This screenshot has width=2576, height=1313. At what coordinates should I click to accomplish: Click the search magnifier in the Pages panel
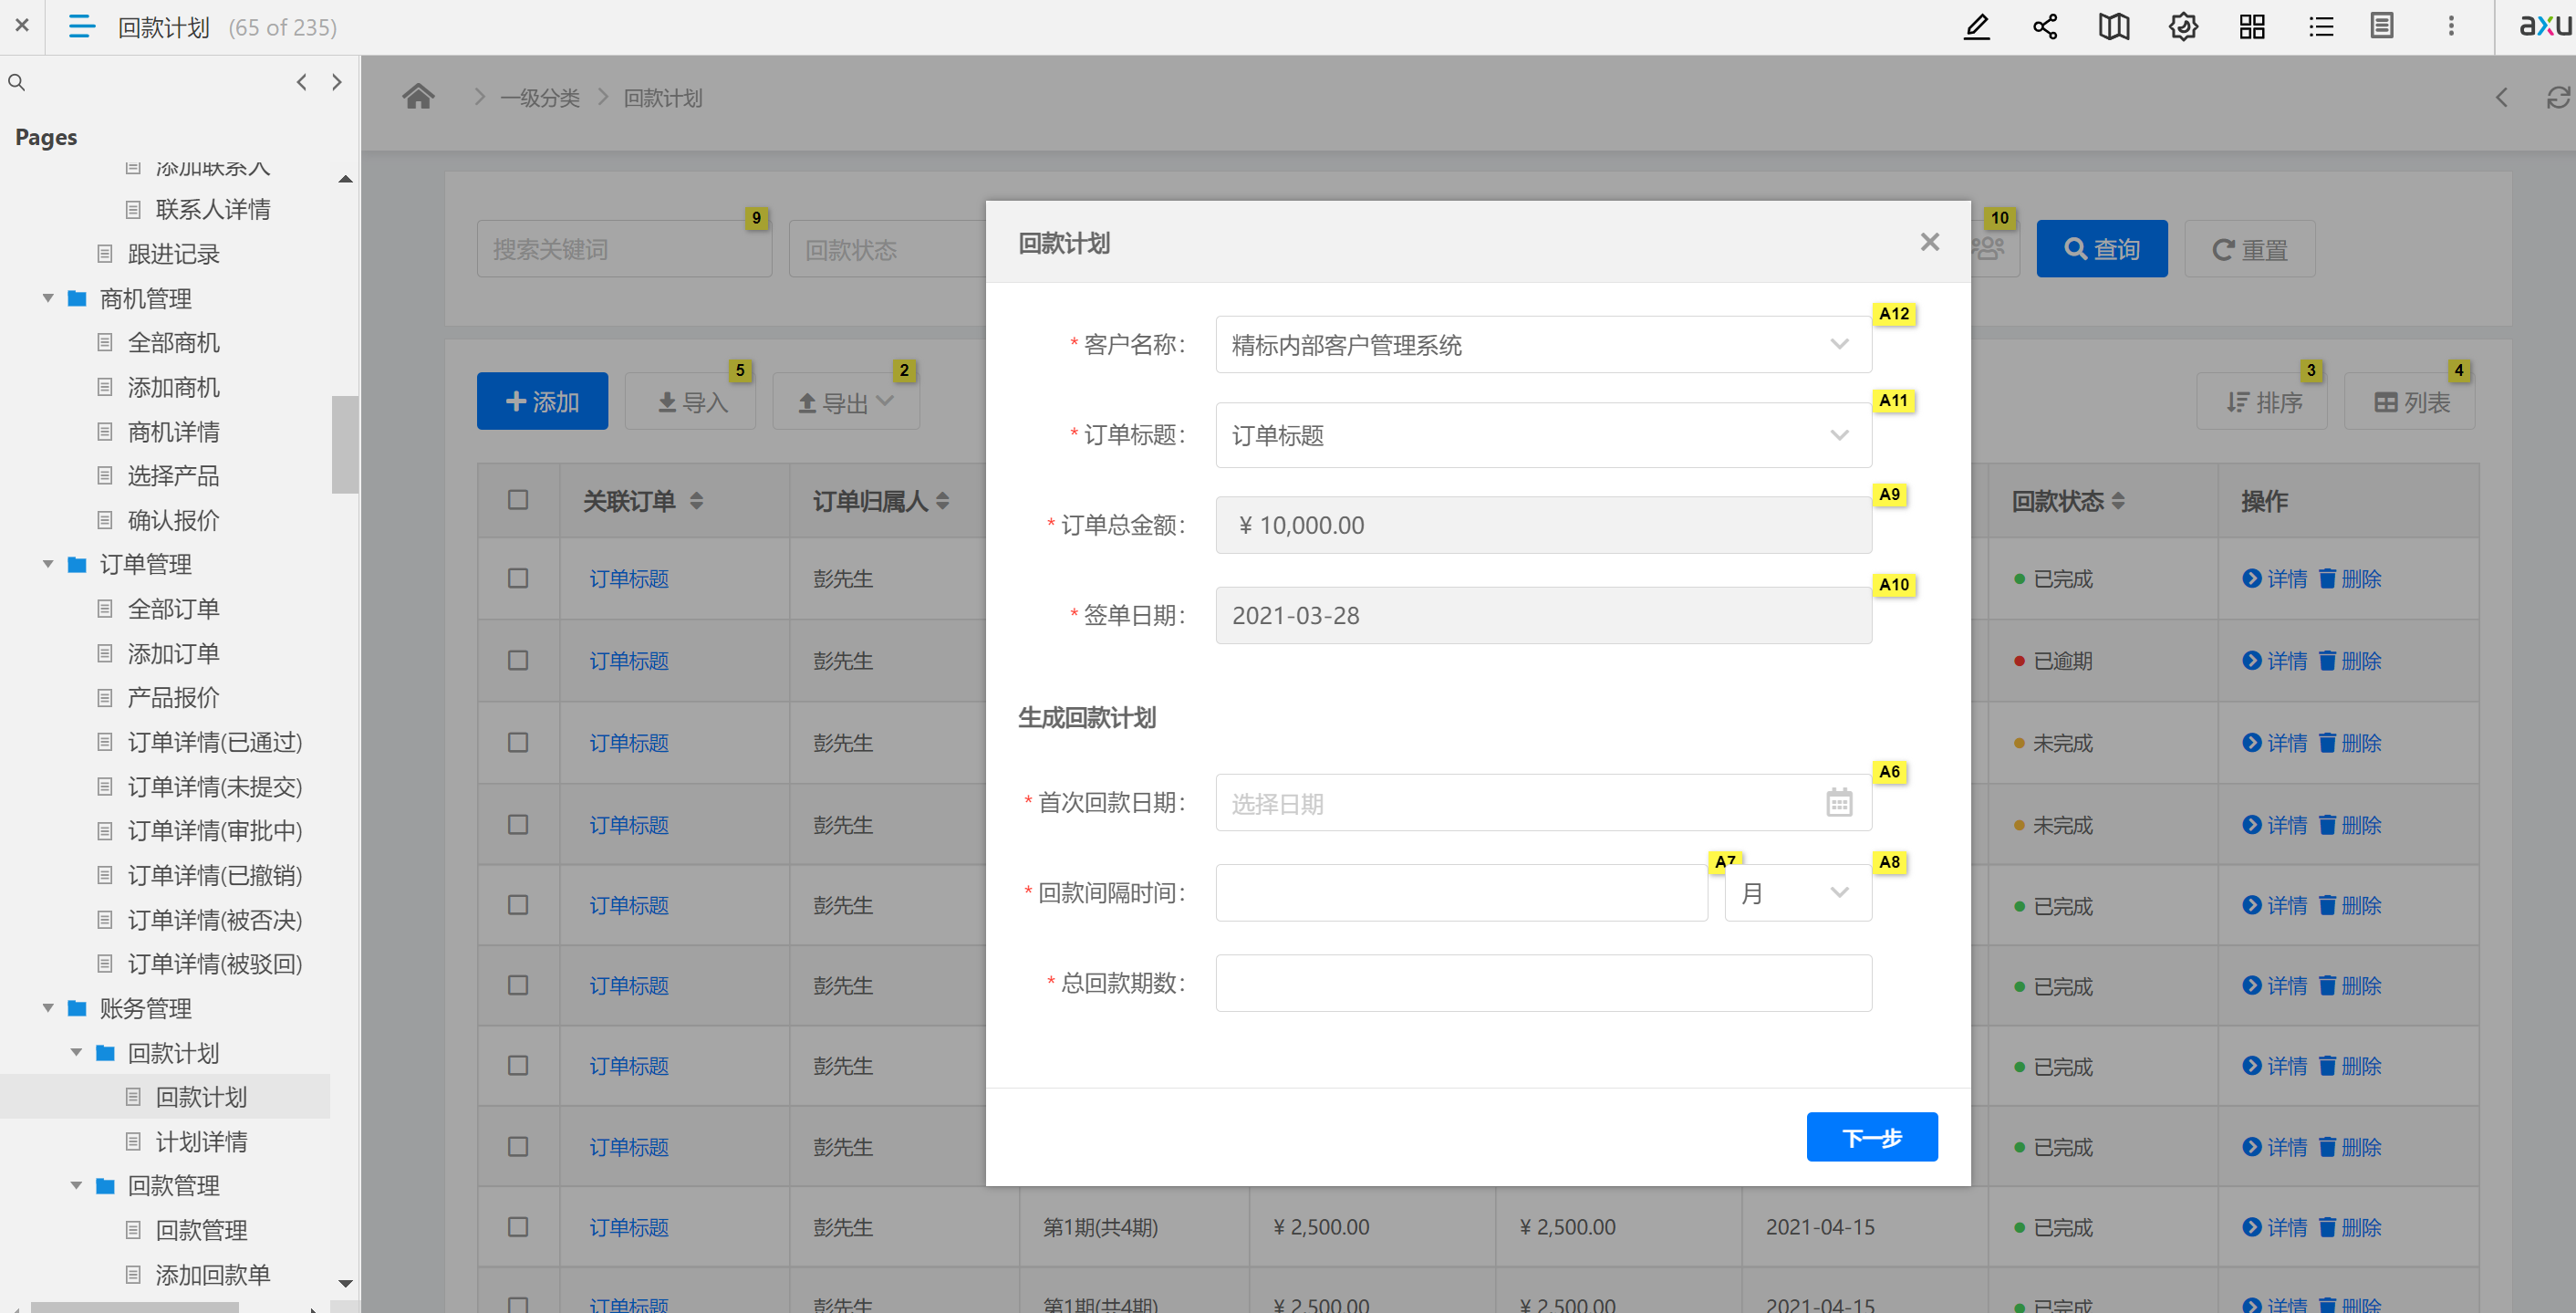(17, 82)
